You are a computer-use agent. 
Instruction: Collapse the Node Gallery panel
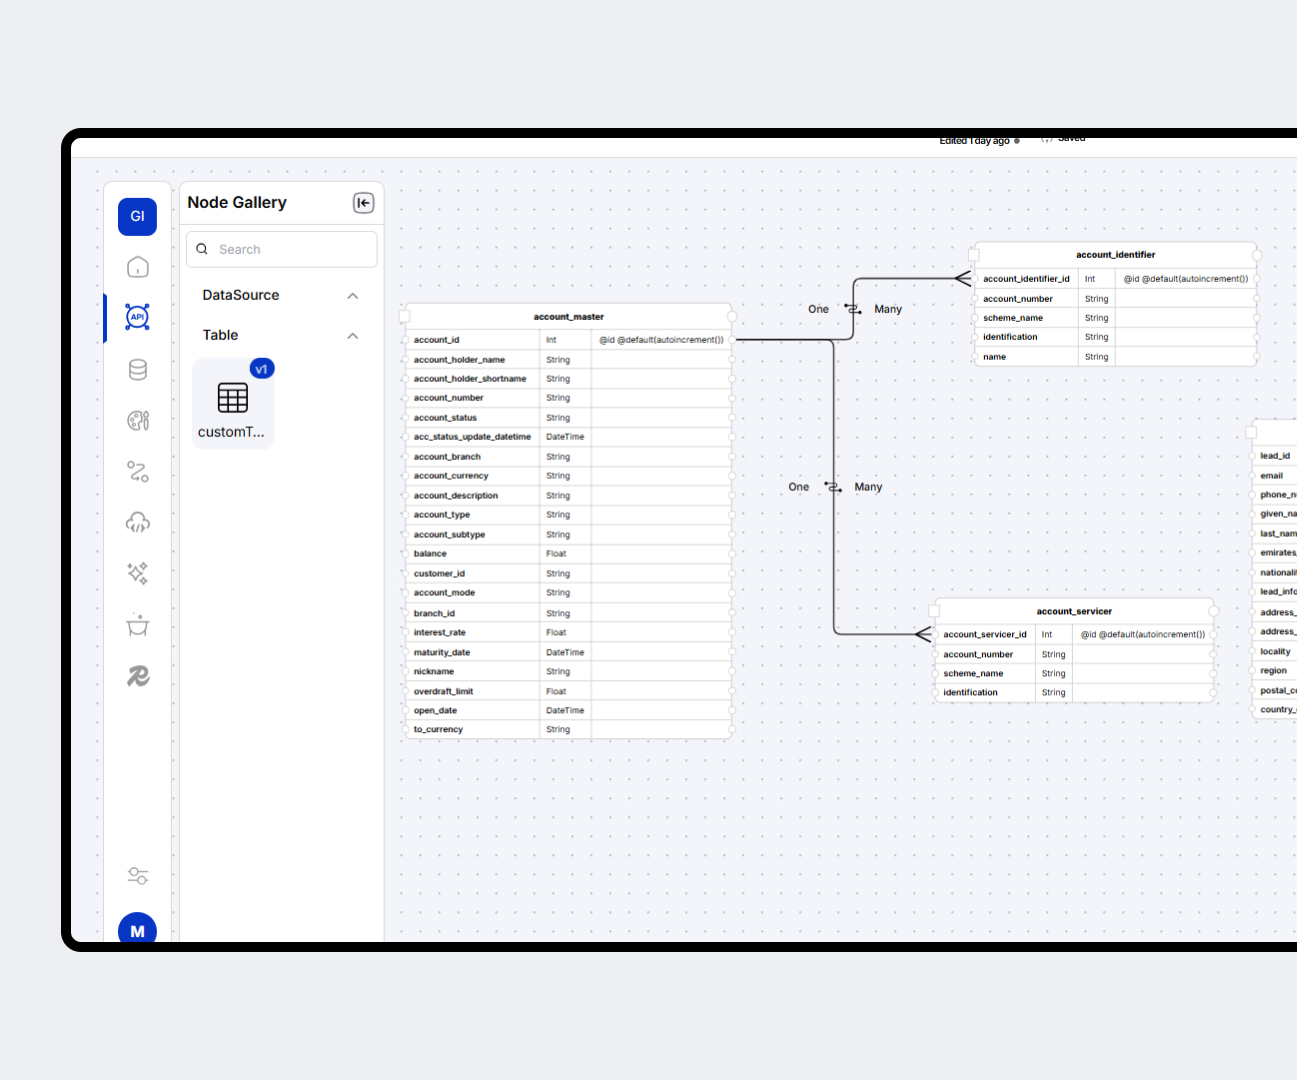click(363, 202)
